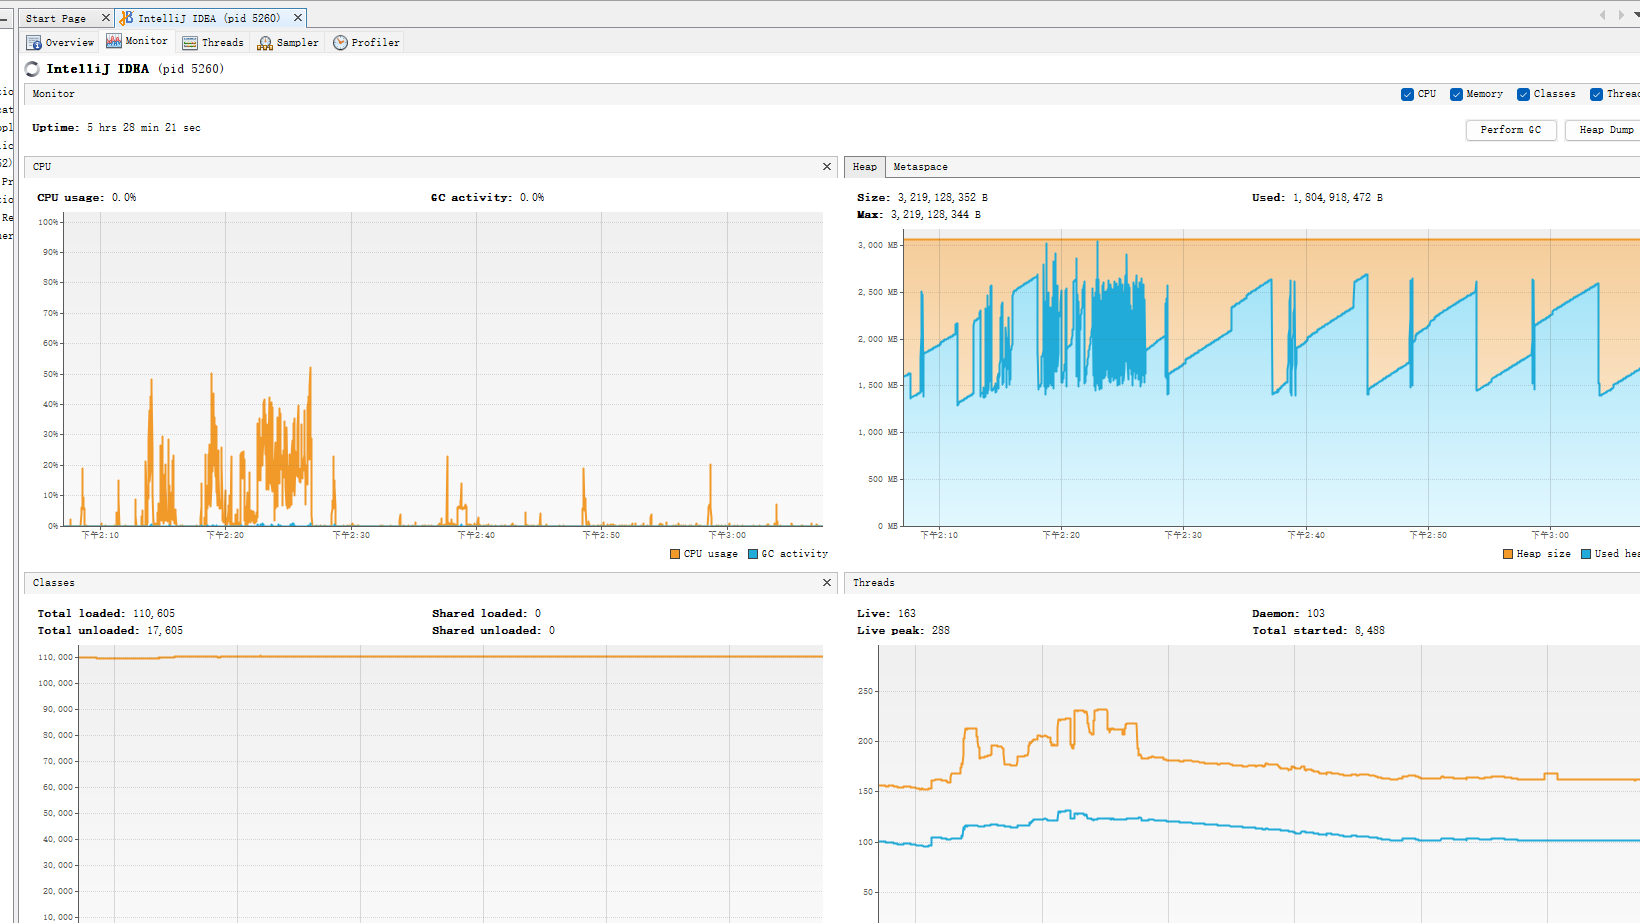Click the Perform GC button
Image resolution: width=1640 pixels, height=923 pixels.
click(x=1511, y=130)
